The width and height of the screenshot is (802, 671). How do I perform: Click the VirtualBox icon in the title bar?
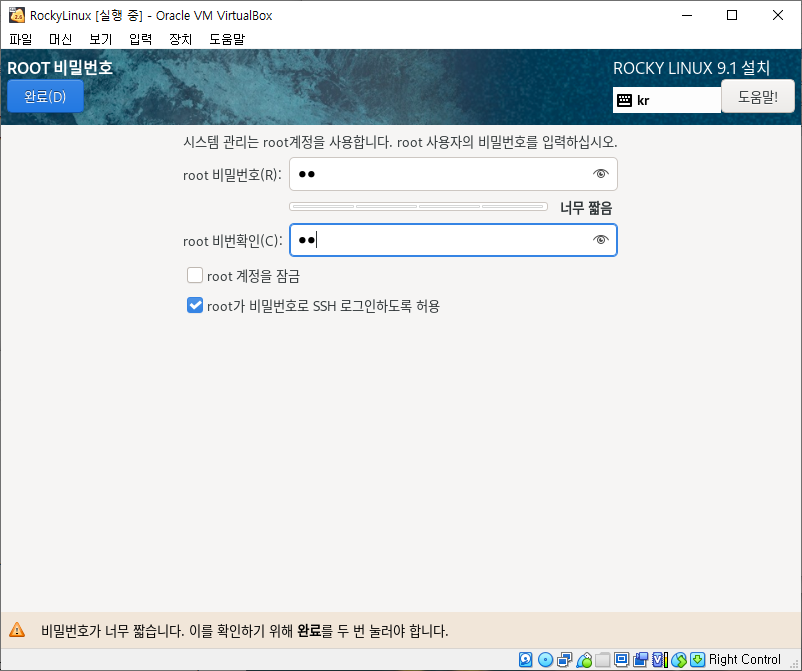pyautogui.click(x=16, y=15)
